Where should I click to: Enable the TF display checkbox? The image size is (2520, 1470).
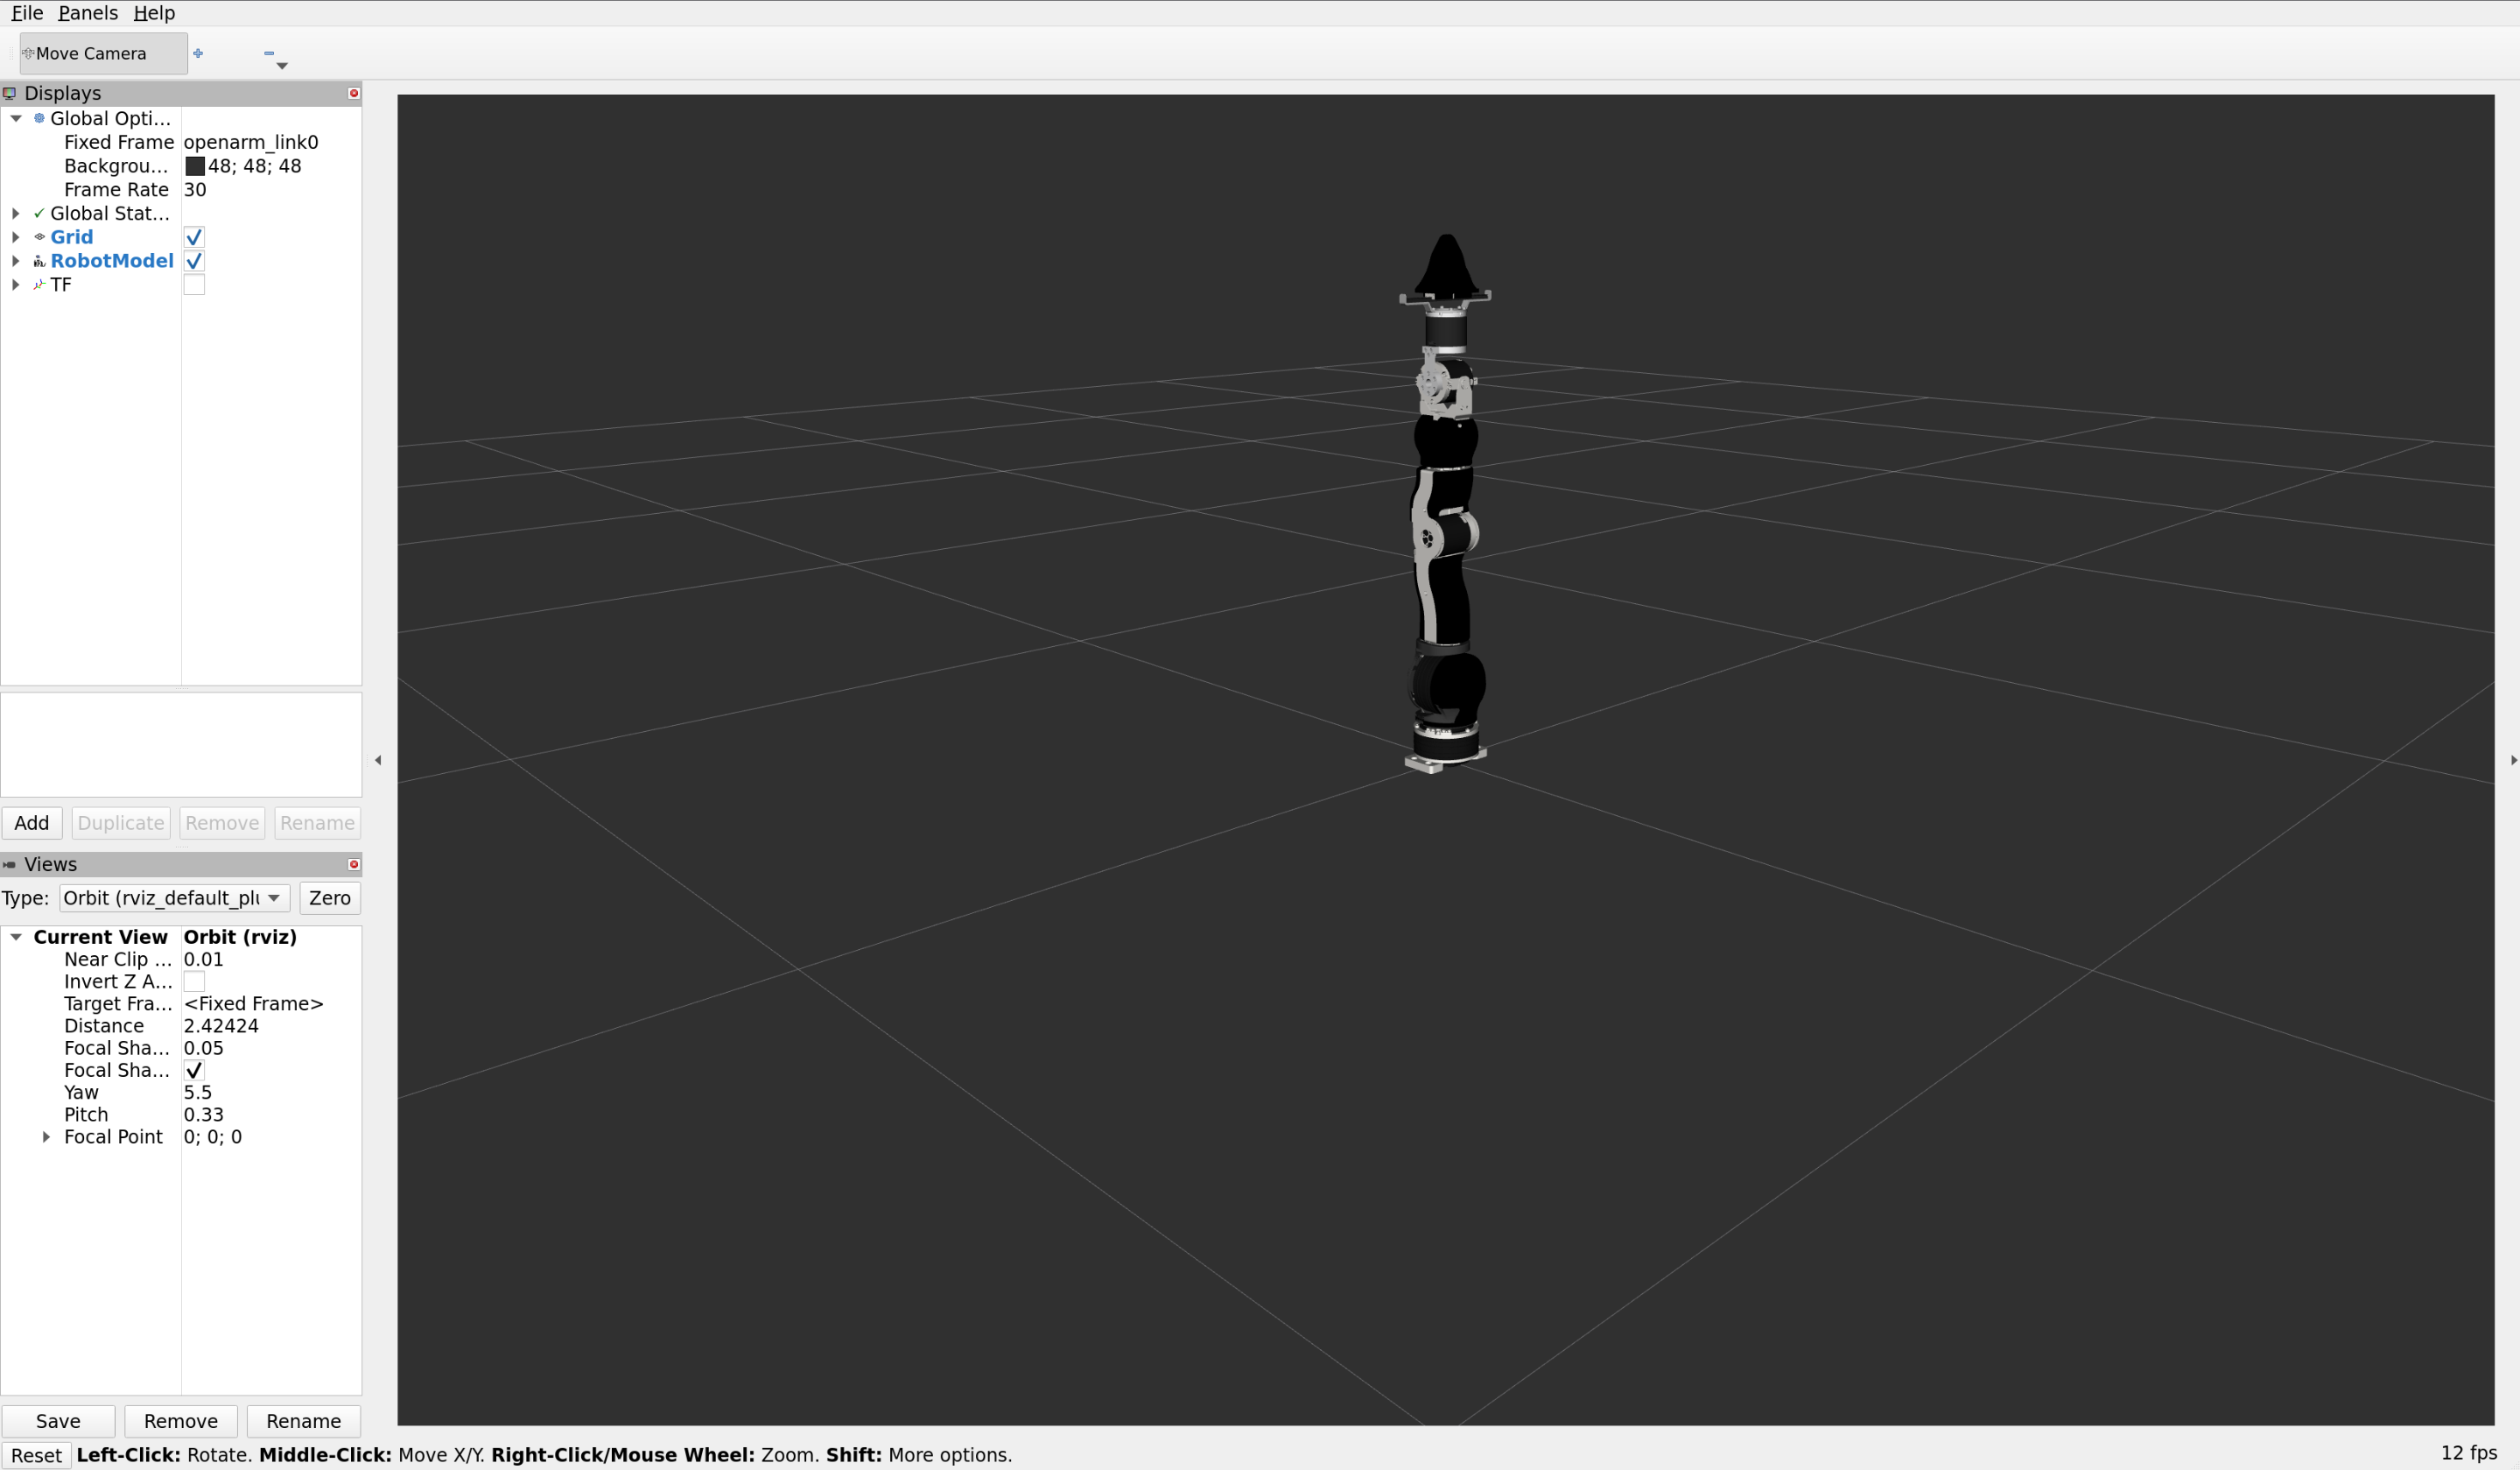tap(194, 285)
